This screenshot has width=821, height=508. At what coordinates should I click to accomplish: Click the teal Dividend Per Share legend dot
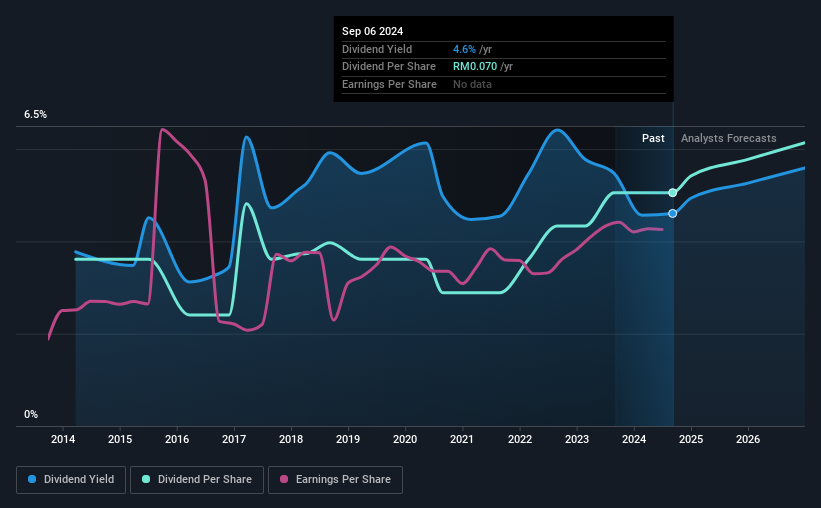(146, 479)
